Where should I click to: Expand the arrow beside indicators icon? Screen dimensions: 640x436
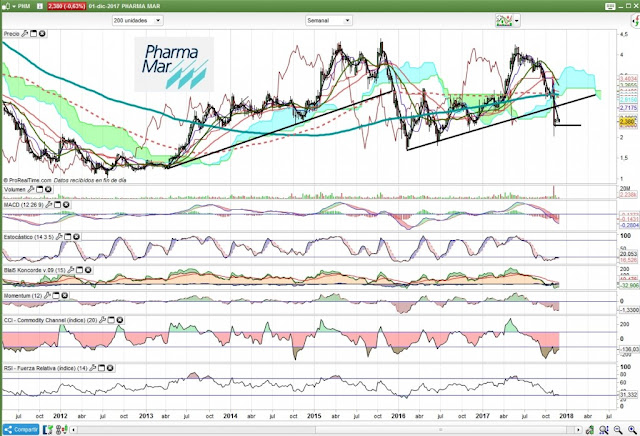coord(517,20)
